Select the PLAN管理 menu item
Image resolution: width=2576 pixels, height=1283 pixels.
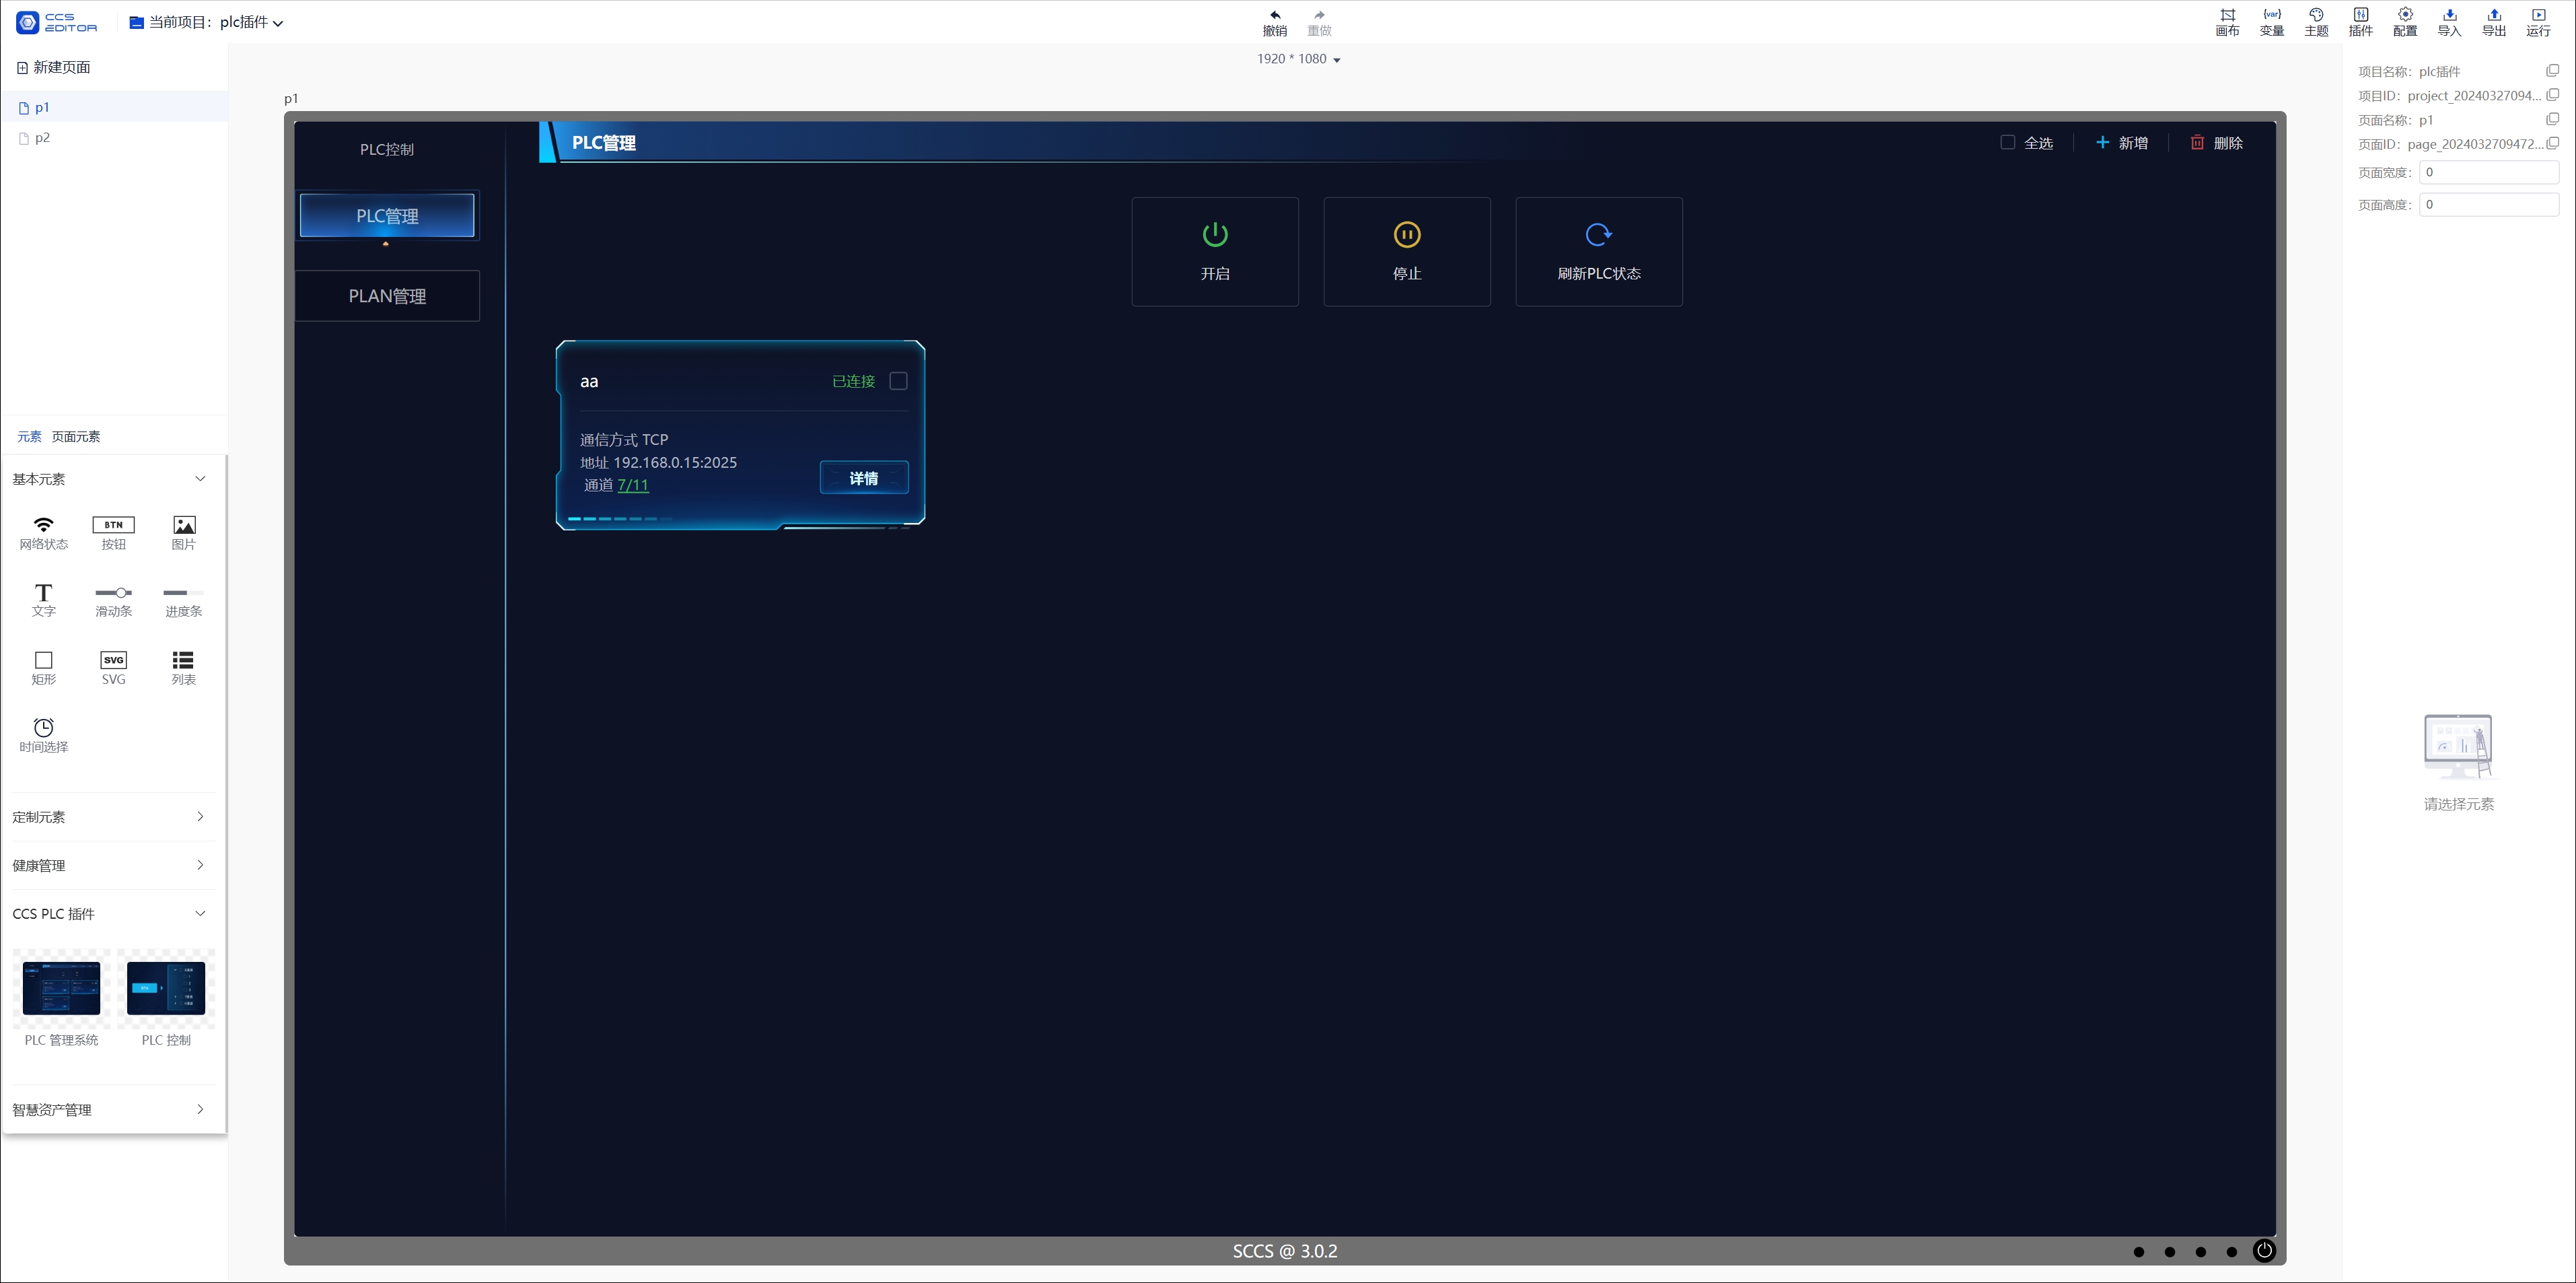[387, 296]
